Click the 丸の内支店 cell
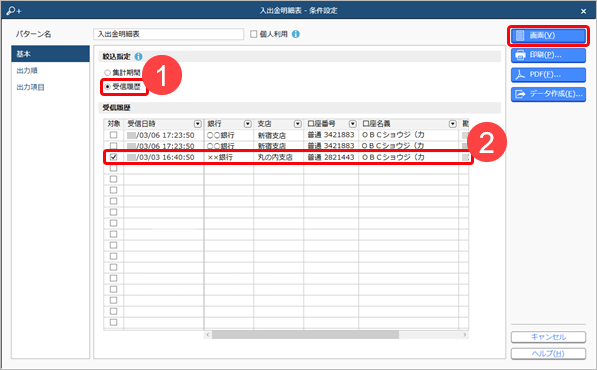Screen dimensions: 597x370 pos(278,157)
